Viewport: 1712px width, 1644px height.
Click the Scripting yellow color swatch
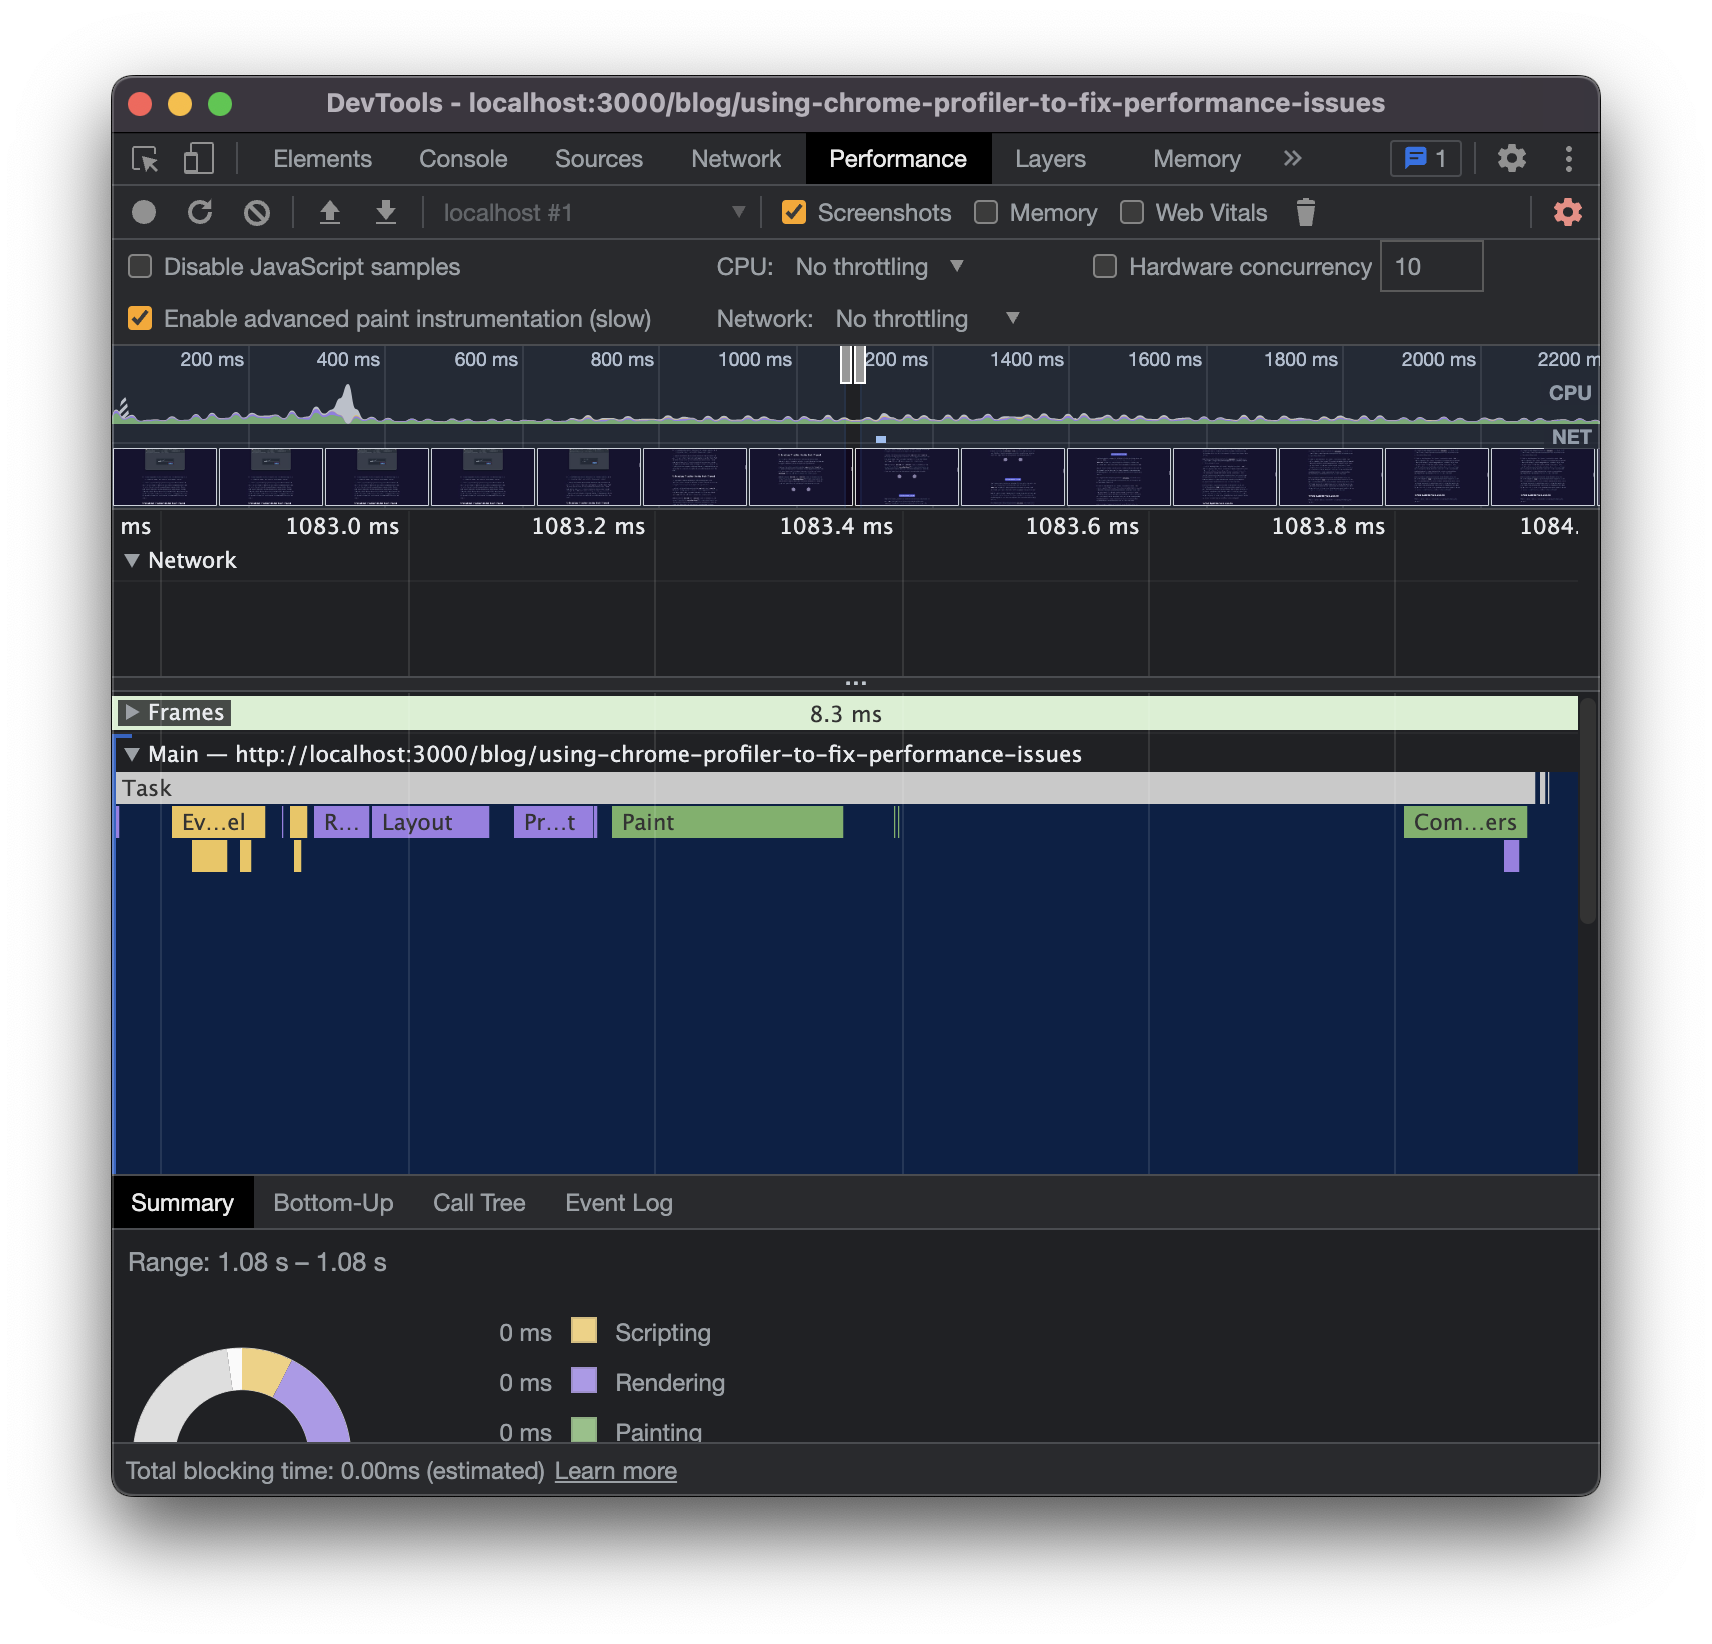584,1331
